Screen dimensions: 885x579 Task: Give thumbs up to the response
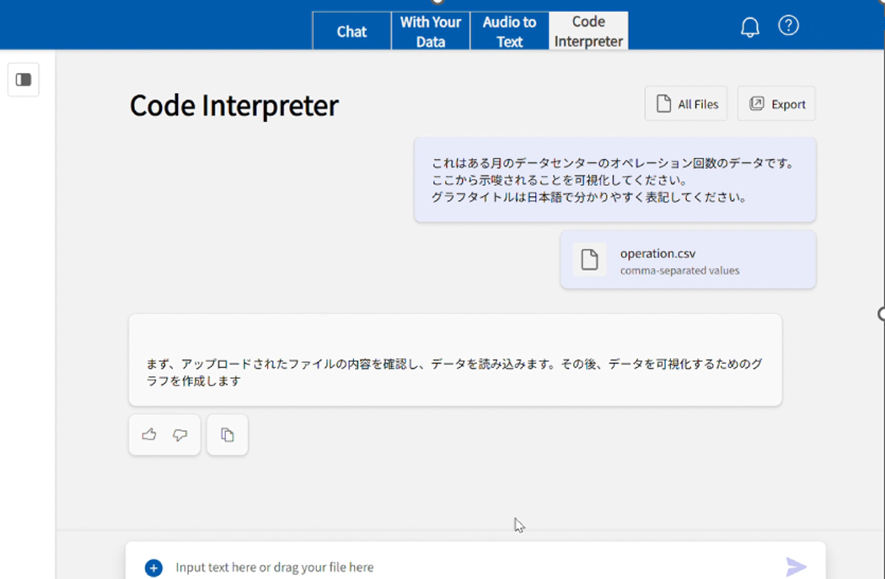click(149, 435)
